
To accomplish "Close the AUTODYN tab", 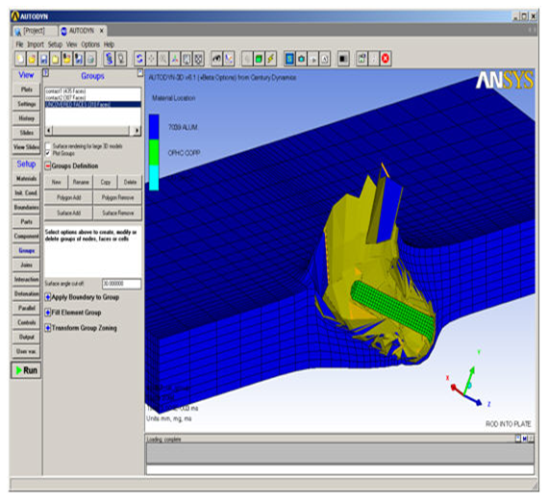I will coord(102,31).
